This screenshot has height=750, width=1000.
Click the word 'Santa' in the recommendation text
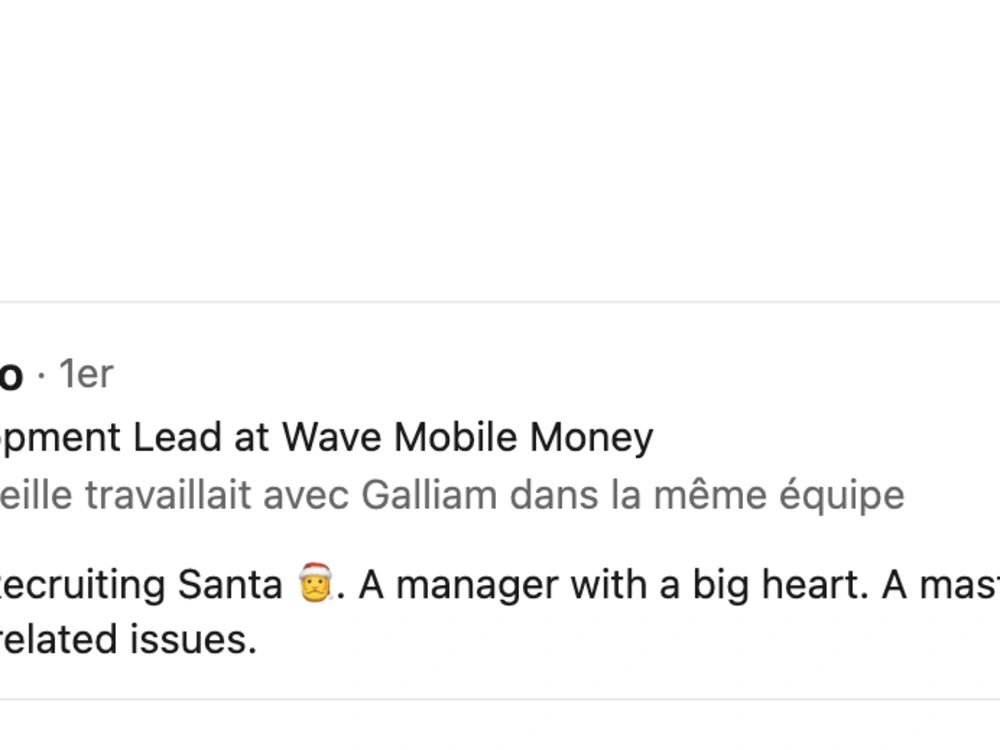230,585
